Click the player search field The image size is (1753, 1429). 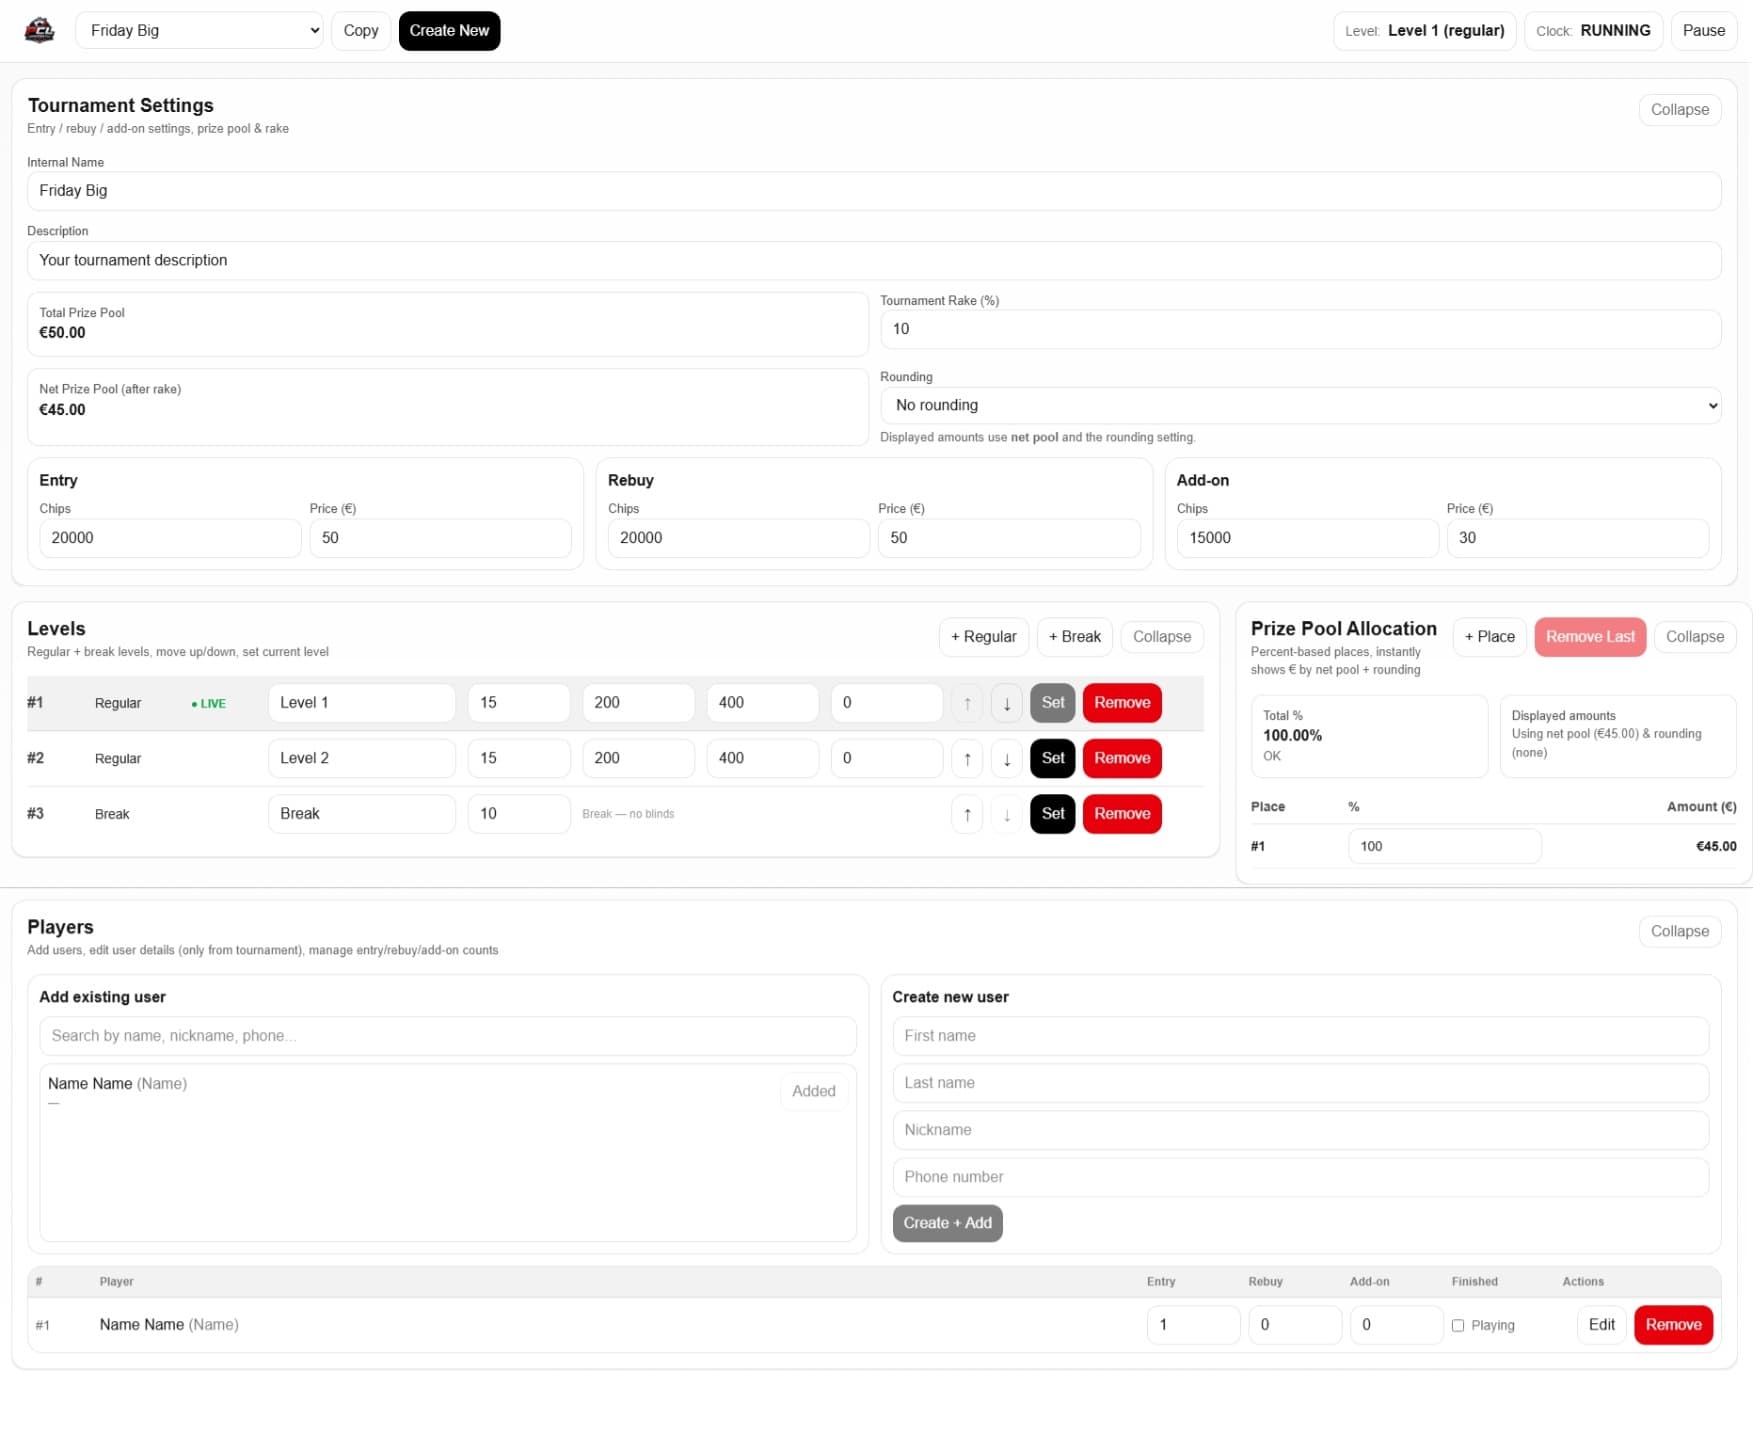[x=447, y=1035]
